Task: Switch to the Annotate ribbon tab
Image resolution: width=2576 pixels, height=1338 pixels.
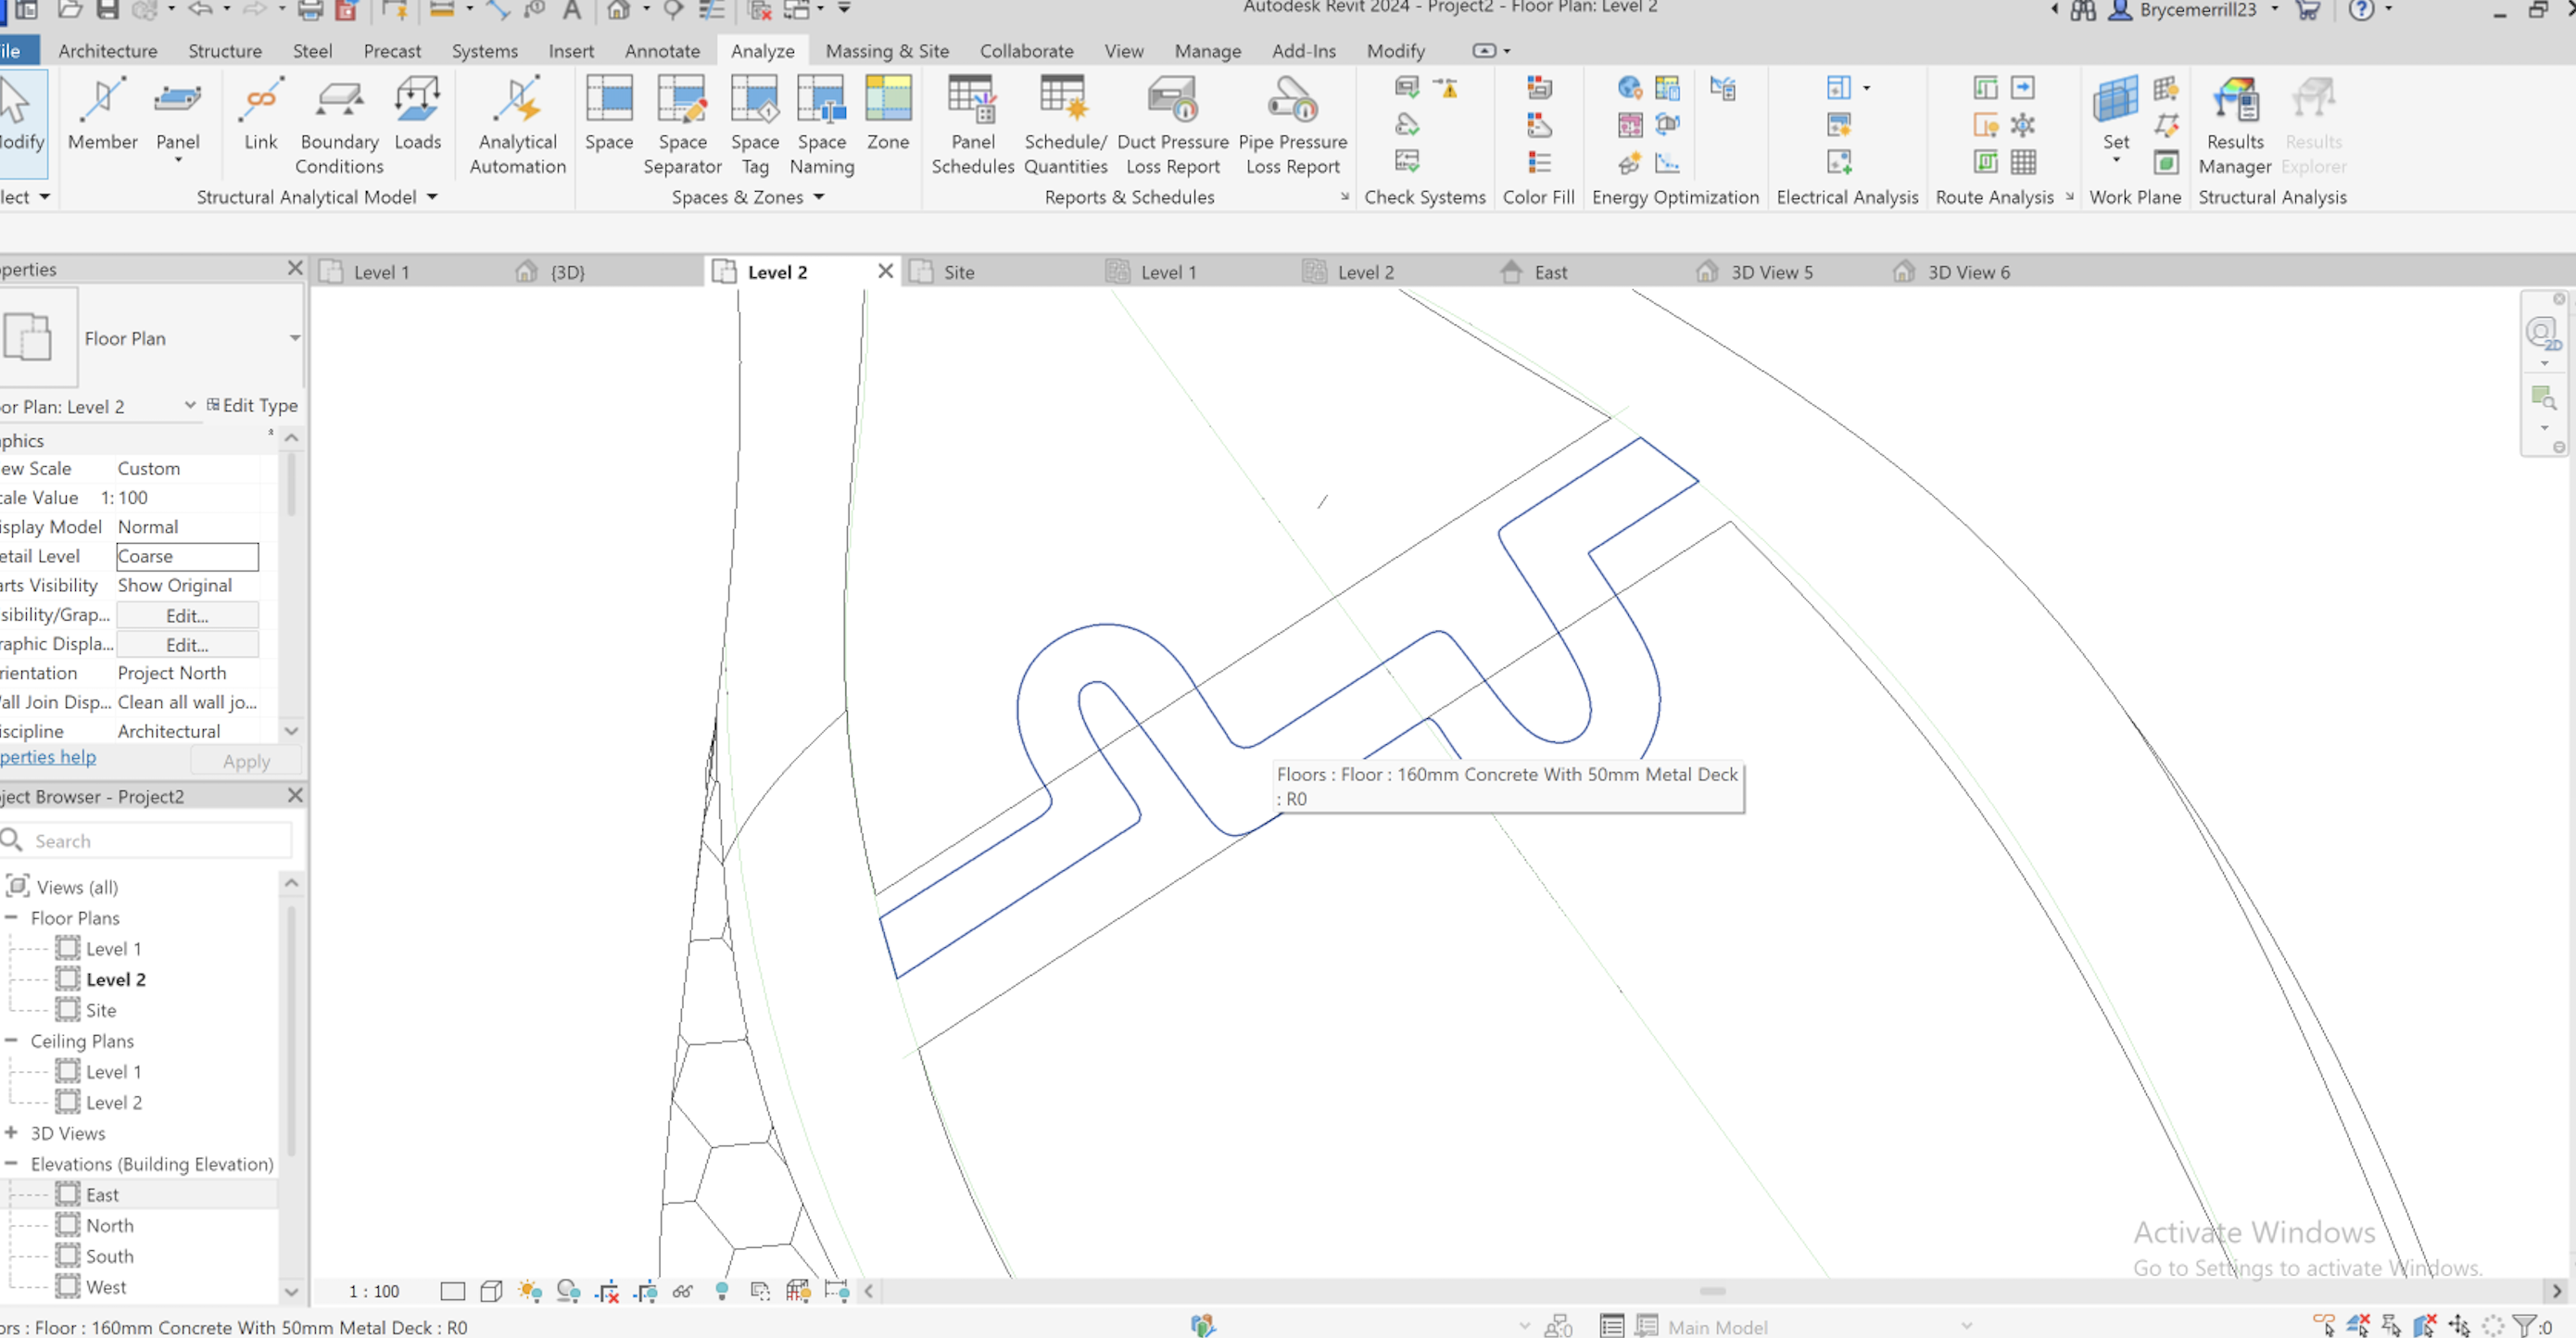Action: pos(662,50)
